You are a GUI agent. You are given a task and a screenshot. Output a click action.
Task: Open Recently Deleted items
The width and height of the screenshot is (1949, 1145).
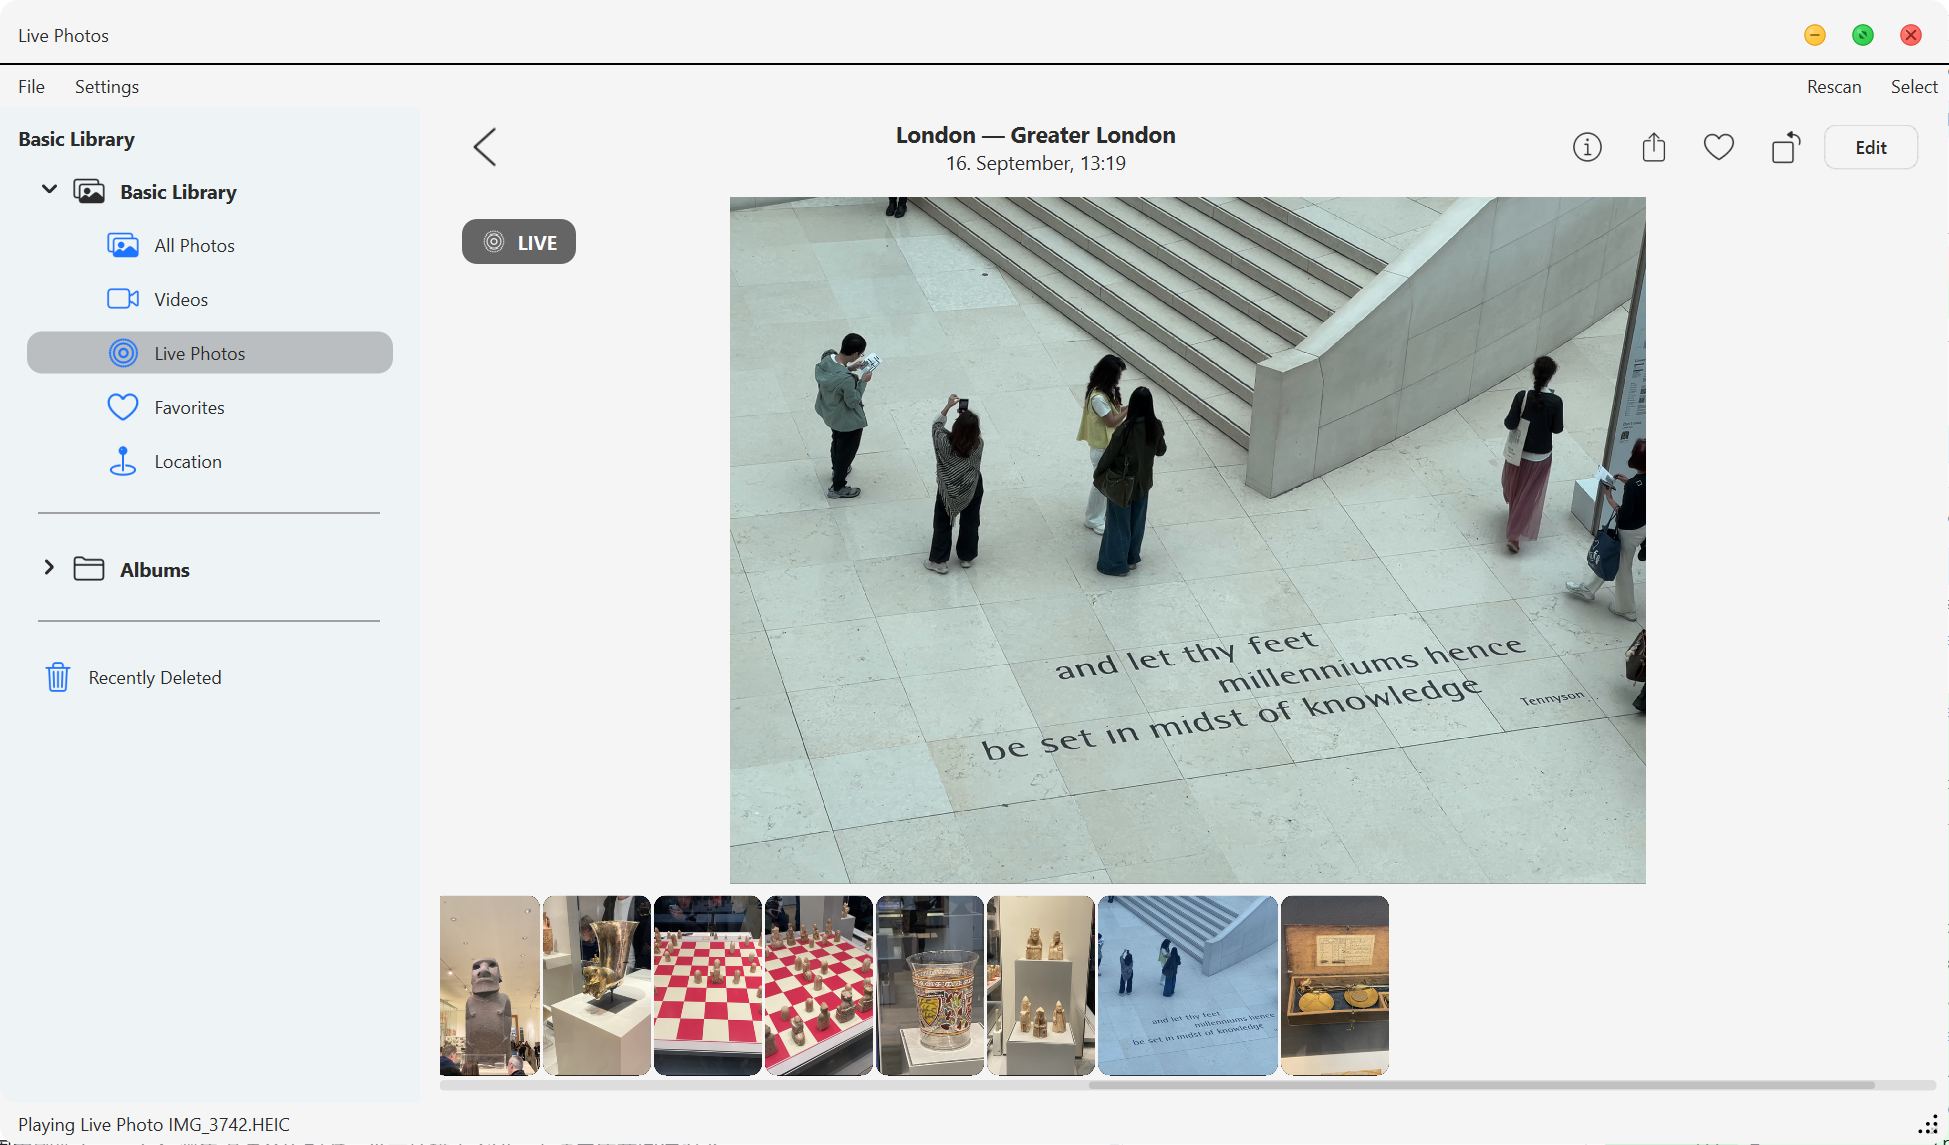click(154, 677)
